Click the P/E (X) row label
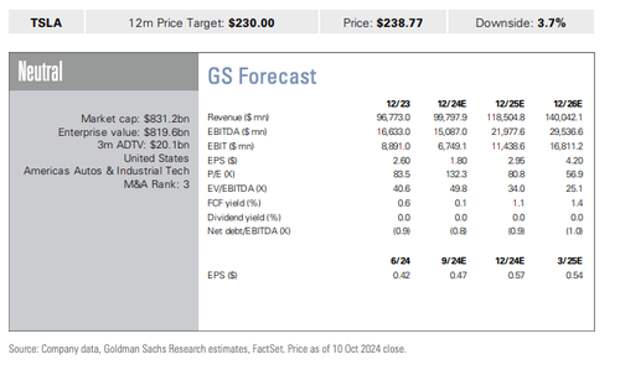Screen dimensions: 620x370 point(221,174)
